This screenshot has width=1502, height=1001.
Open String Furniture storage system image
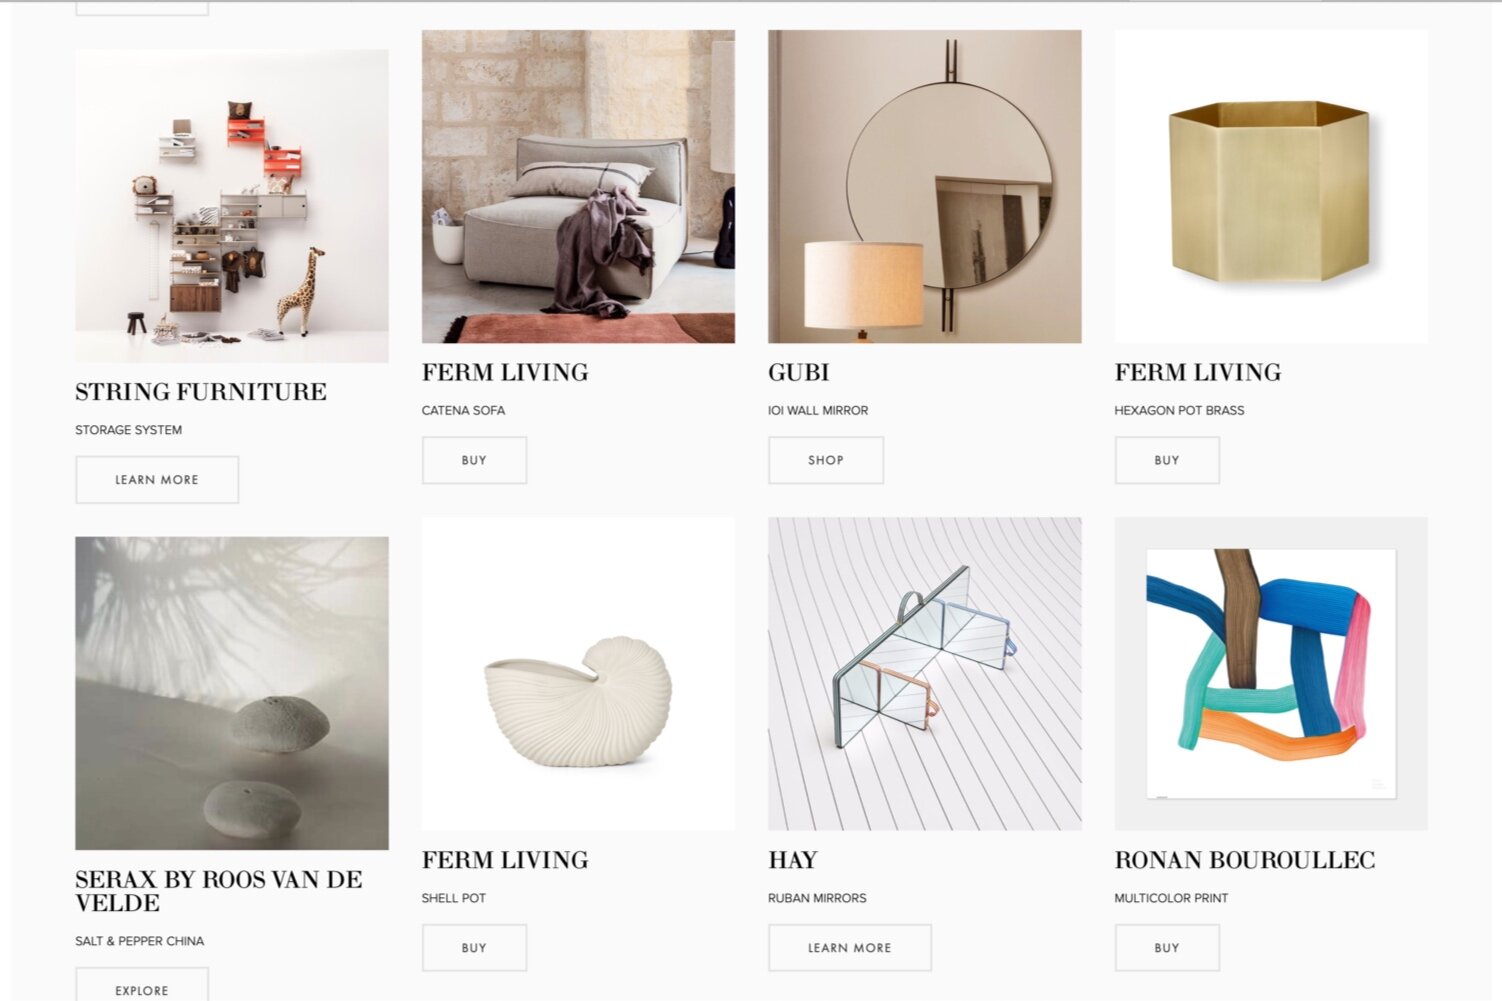point(232,206)
